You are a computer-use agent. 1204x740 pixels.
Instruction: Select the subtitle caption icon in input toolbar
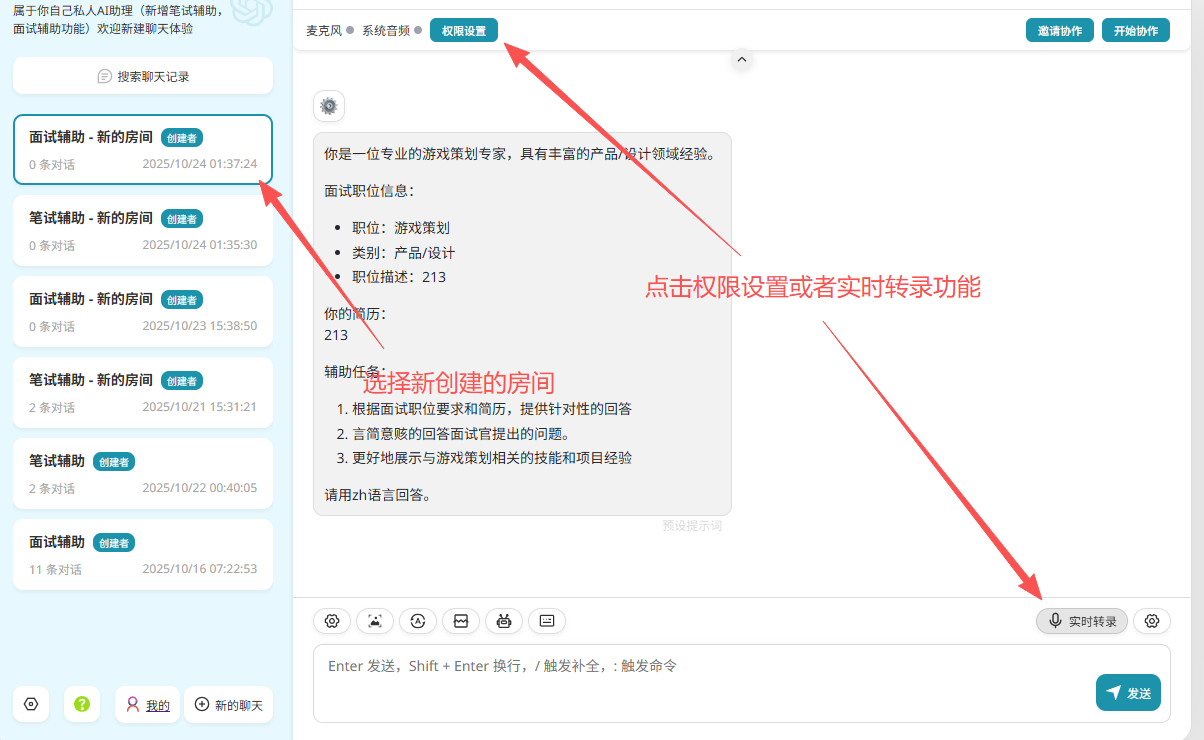point(546,621)
